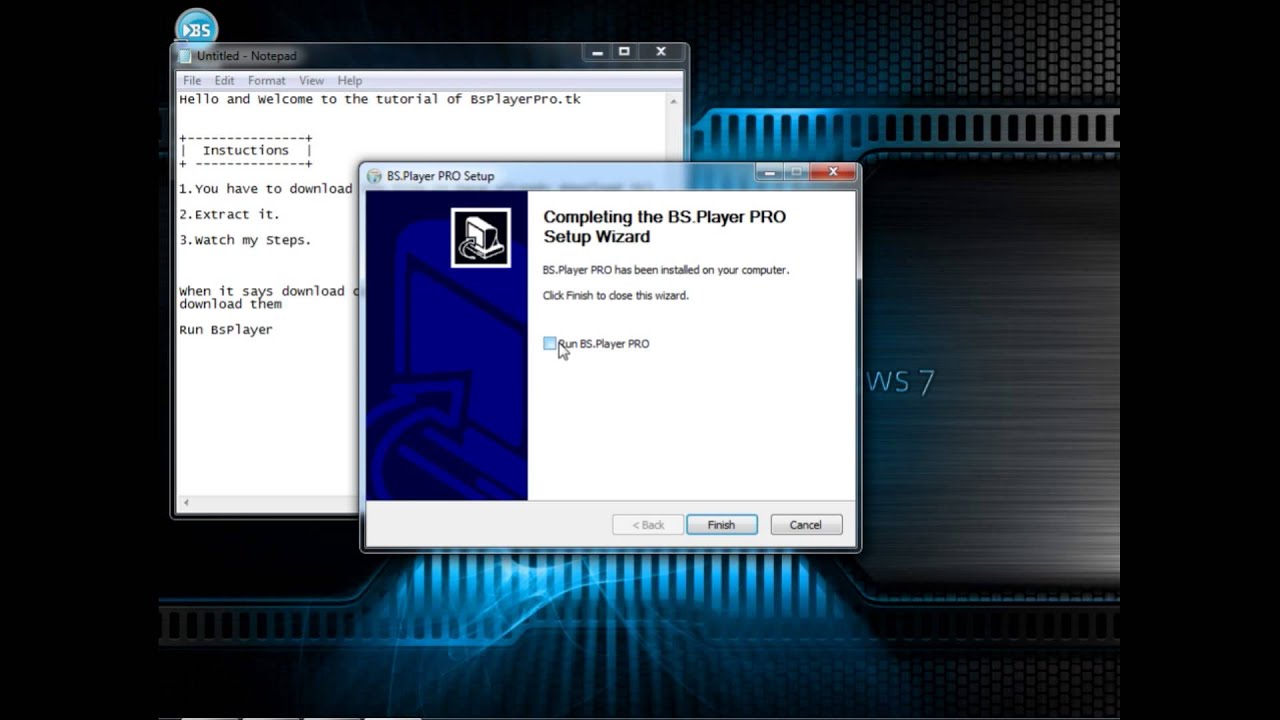Screen dimensions: 1280x720
Task: Open the Format menu in Notepad
Action: [267, 80]
